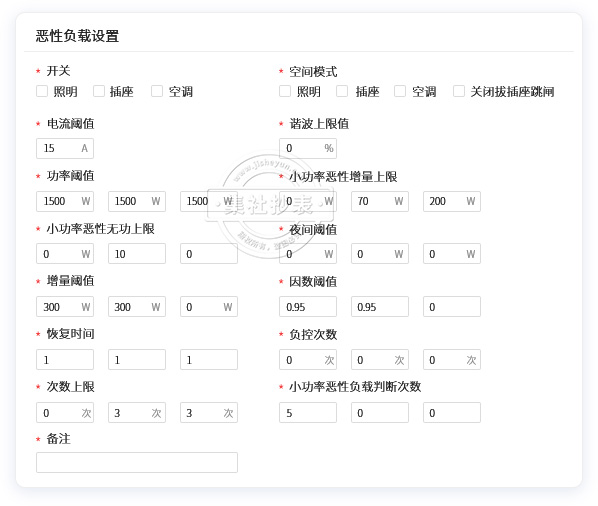Select the first 功率阈值 field
This screenshot has width=598, height=506.
pyautogui.click(x=65, y=201)
